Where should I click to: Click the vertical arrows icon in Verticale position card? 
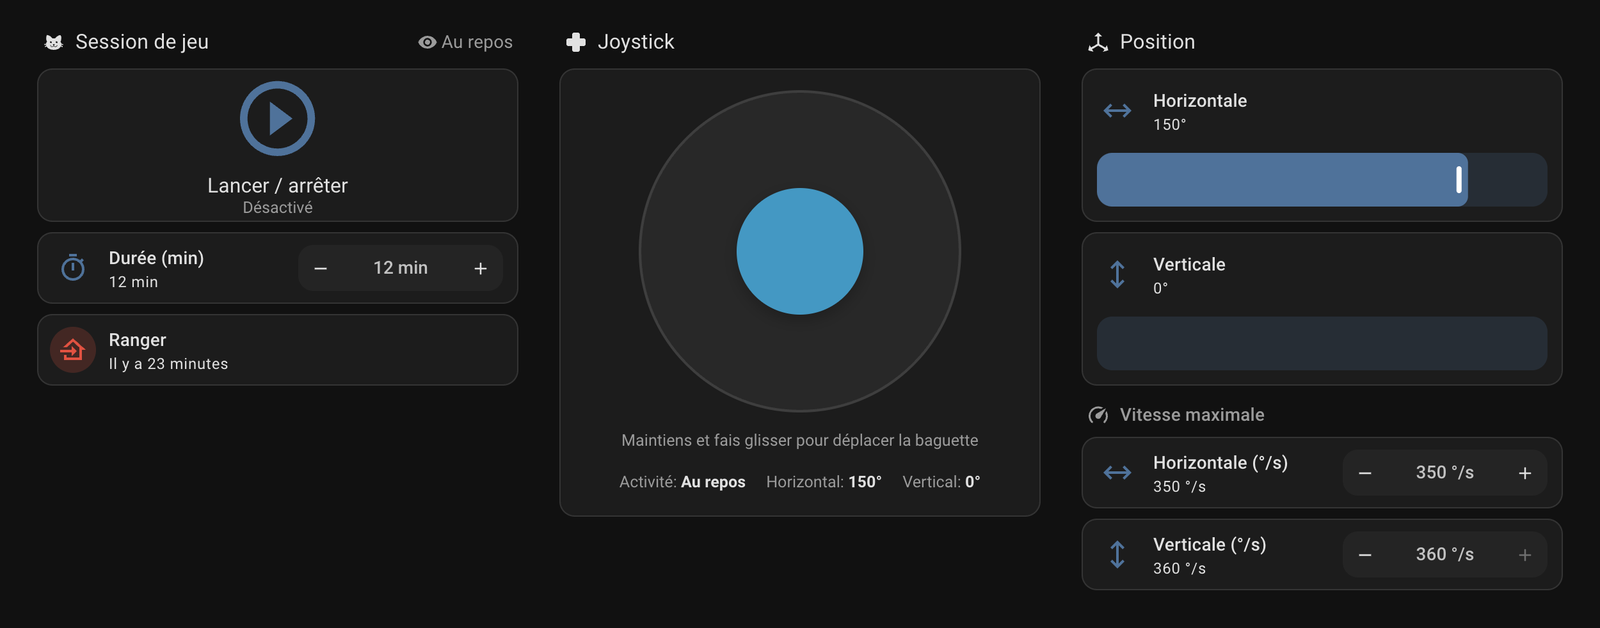tap(1117, 274)
